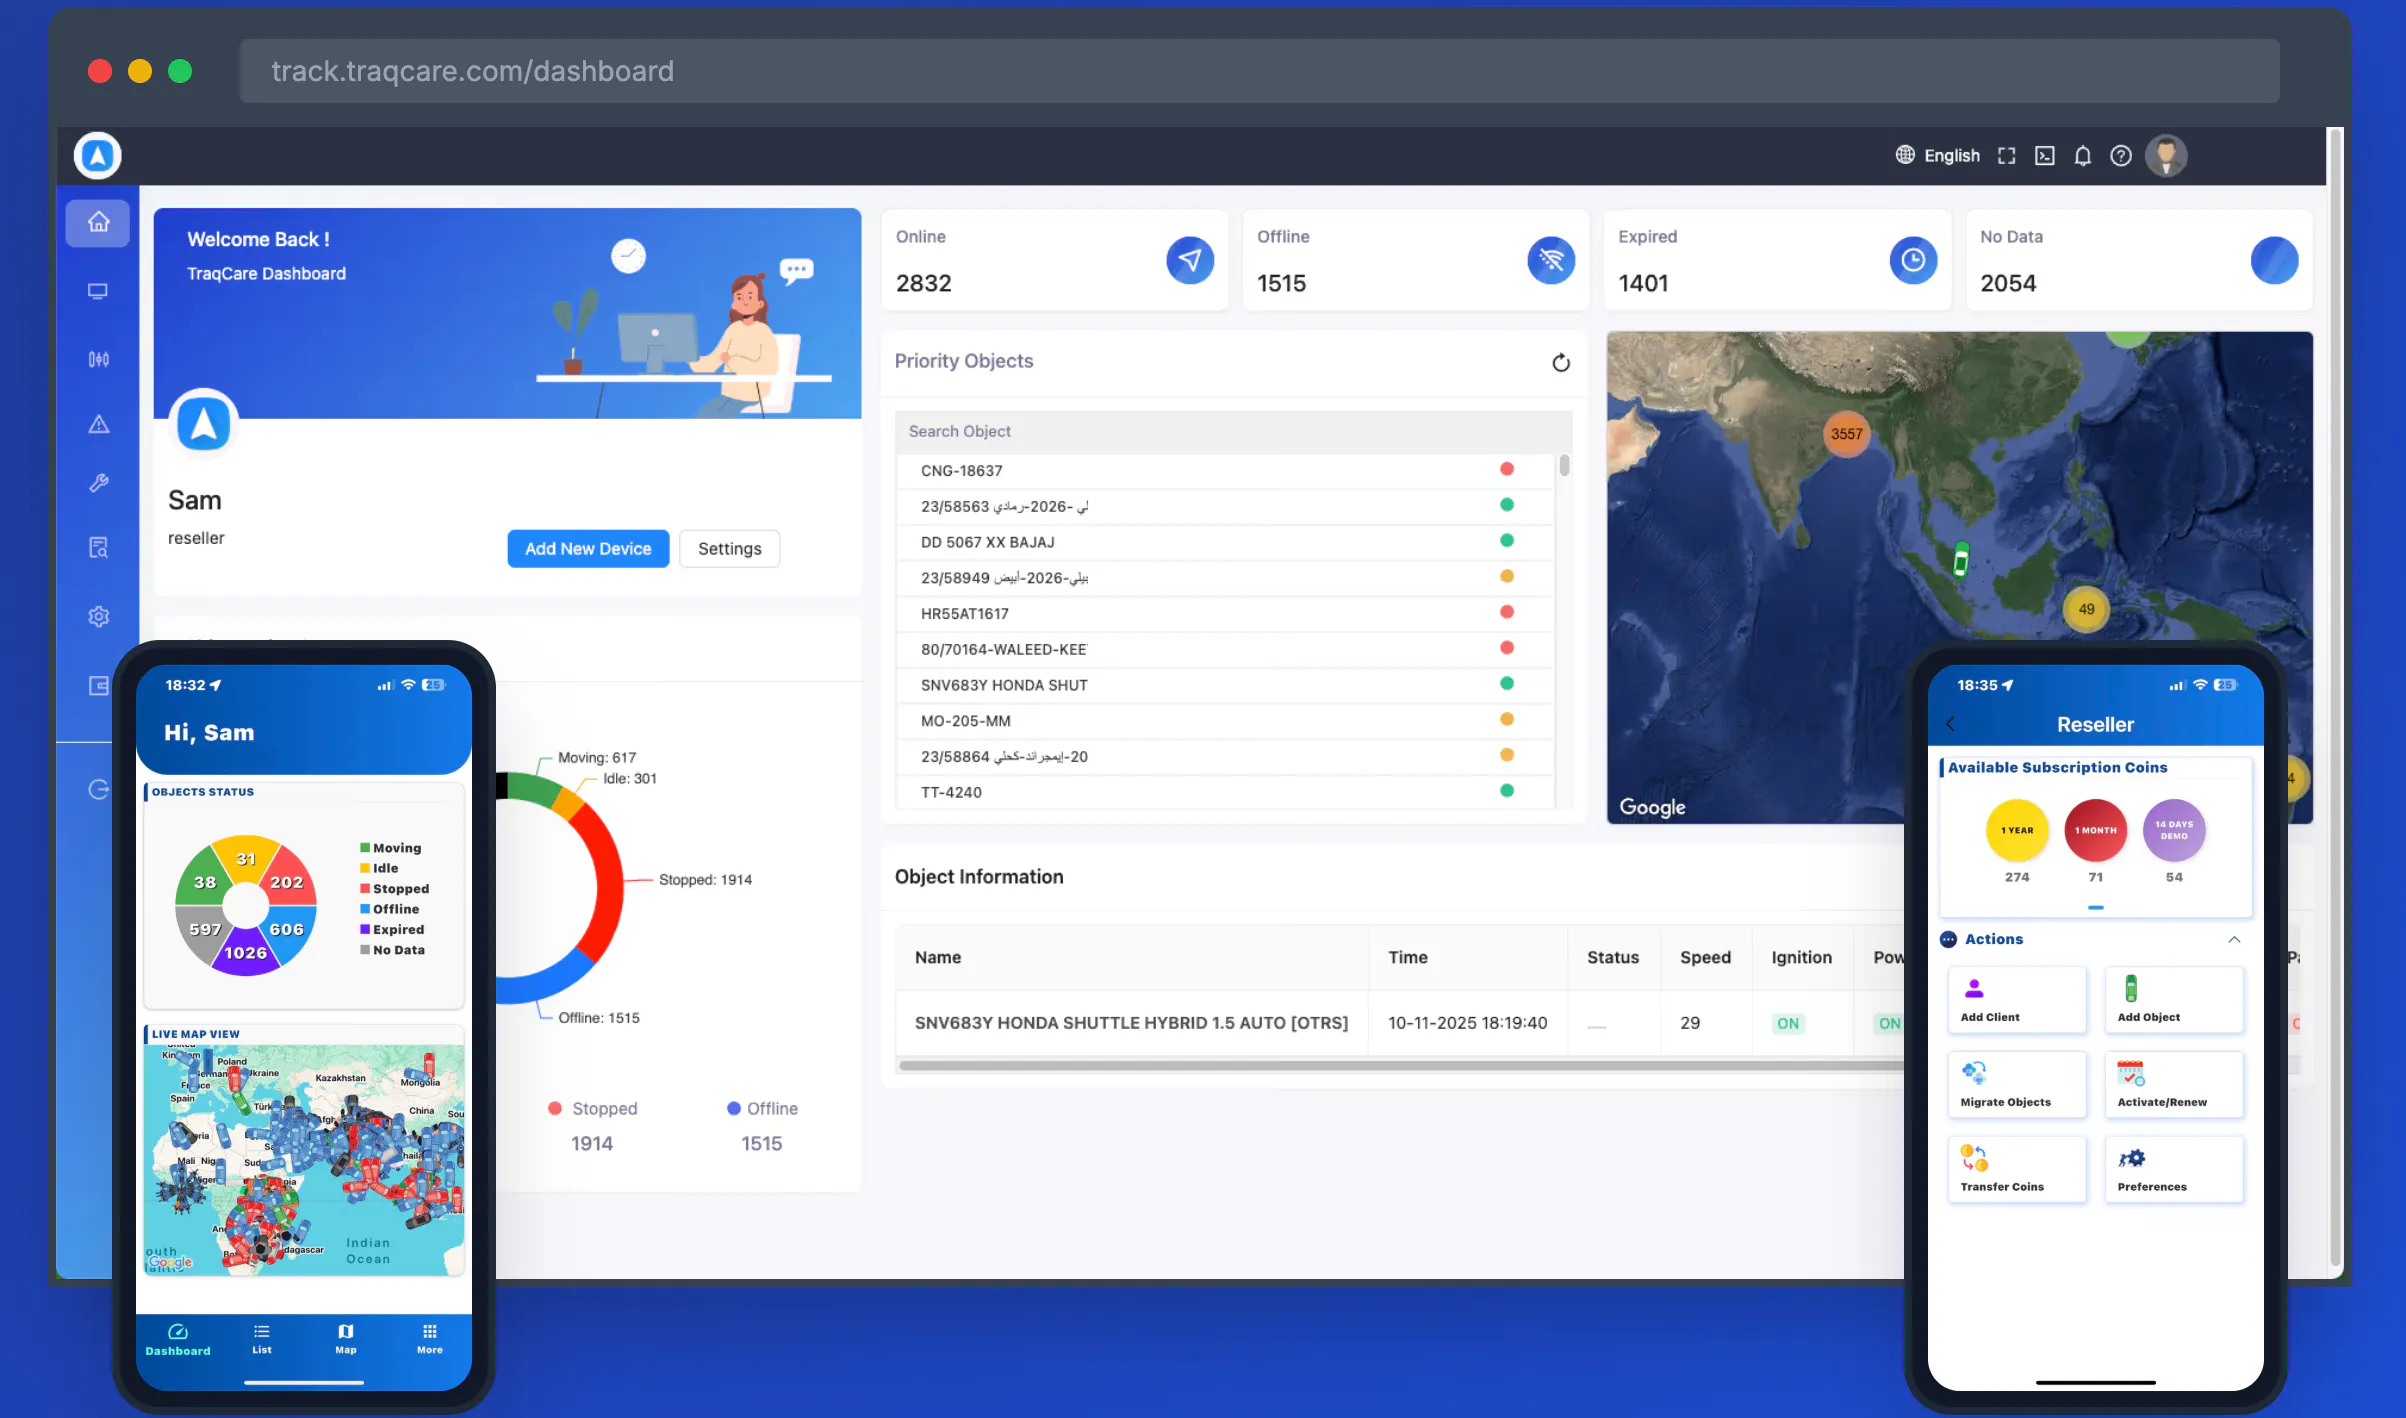Viewport: 2406px width, 1418px height.
Task: Click the Search Object input field
Action: pyautogui.click(x=1233, y=431)
